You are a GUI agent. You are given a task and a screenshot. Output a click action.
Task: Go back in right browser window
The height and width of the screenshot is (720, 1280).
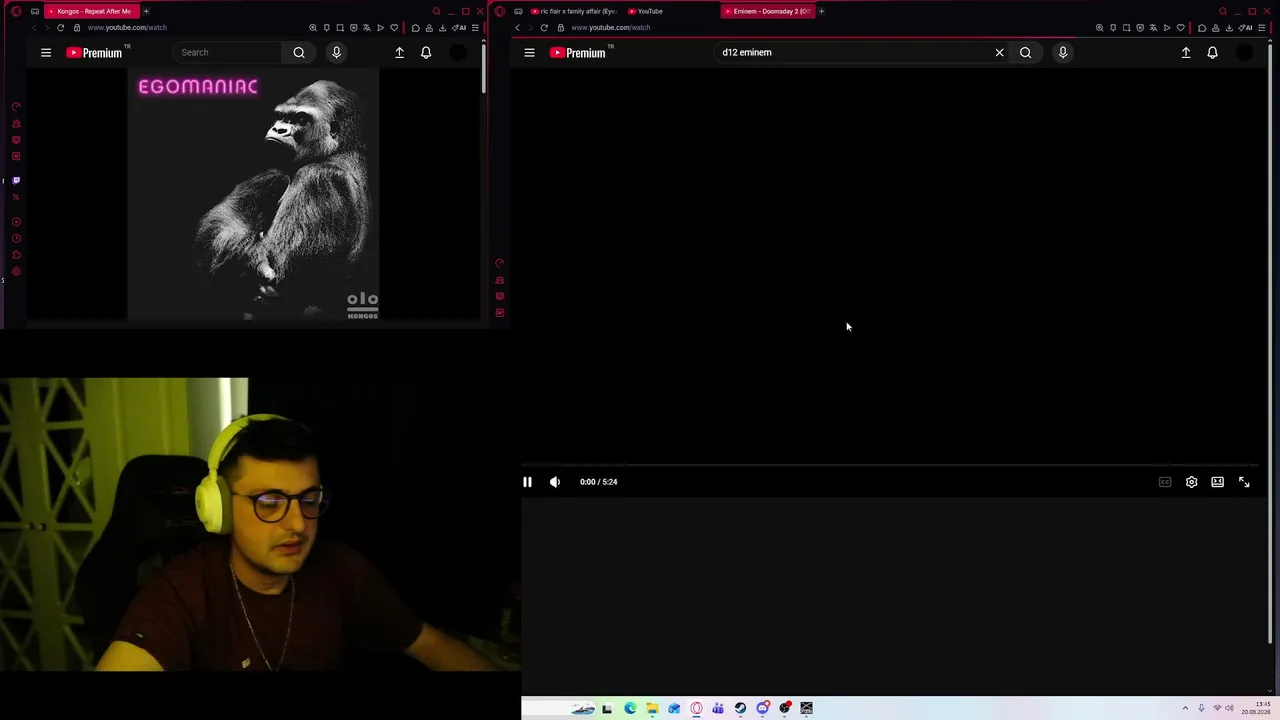[517, 28]
